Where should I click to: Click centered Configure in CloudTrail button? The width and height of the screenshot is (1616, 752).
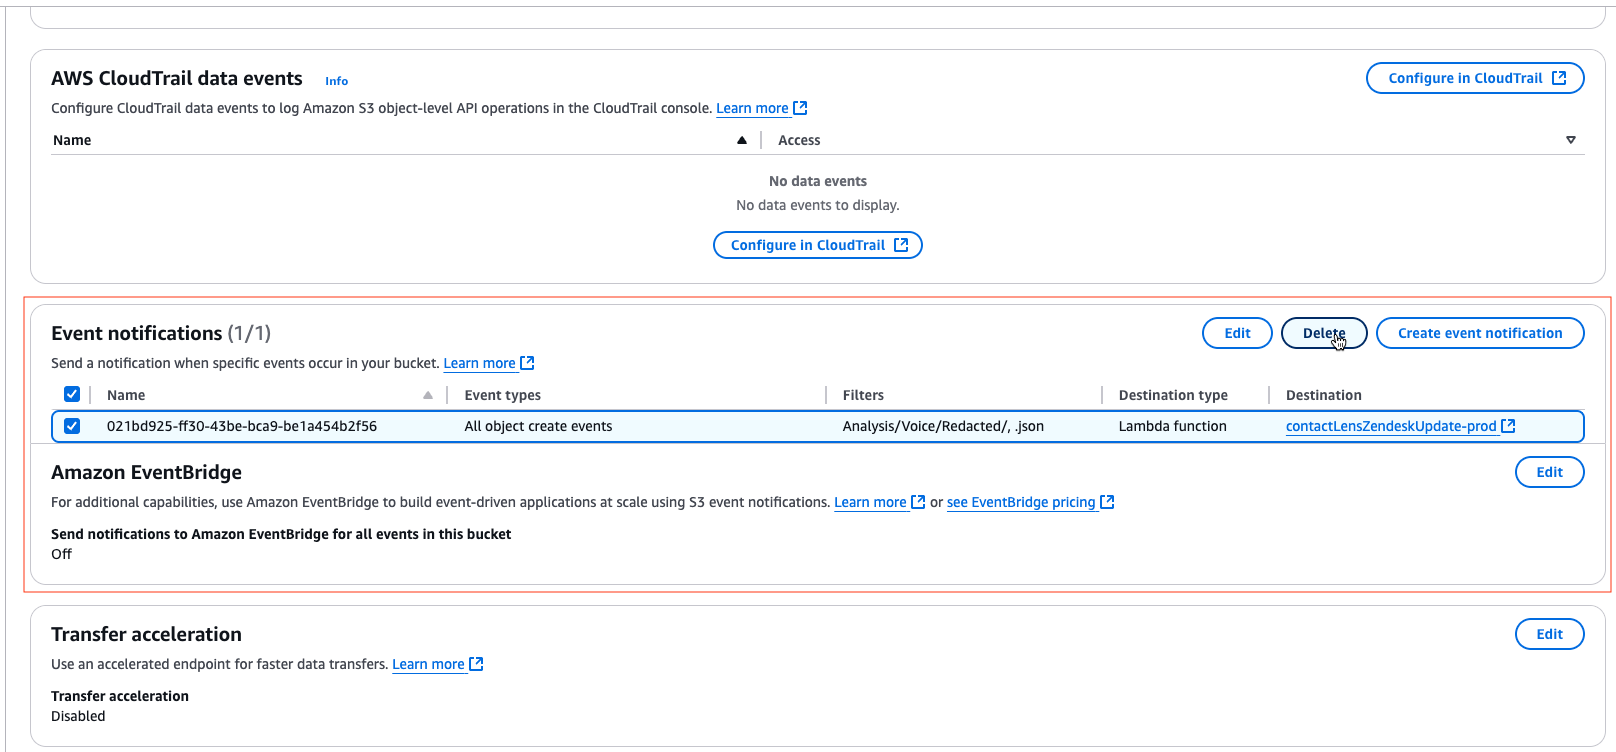817,245
